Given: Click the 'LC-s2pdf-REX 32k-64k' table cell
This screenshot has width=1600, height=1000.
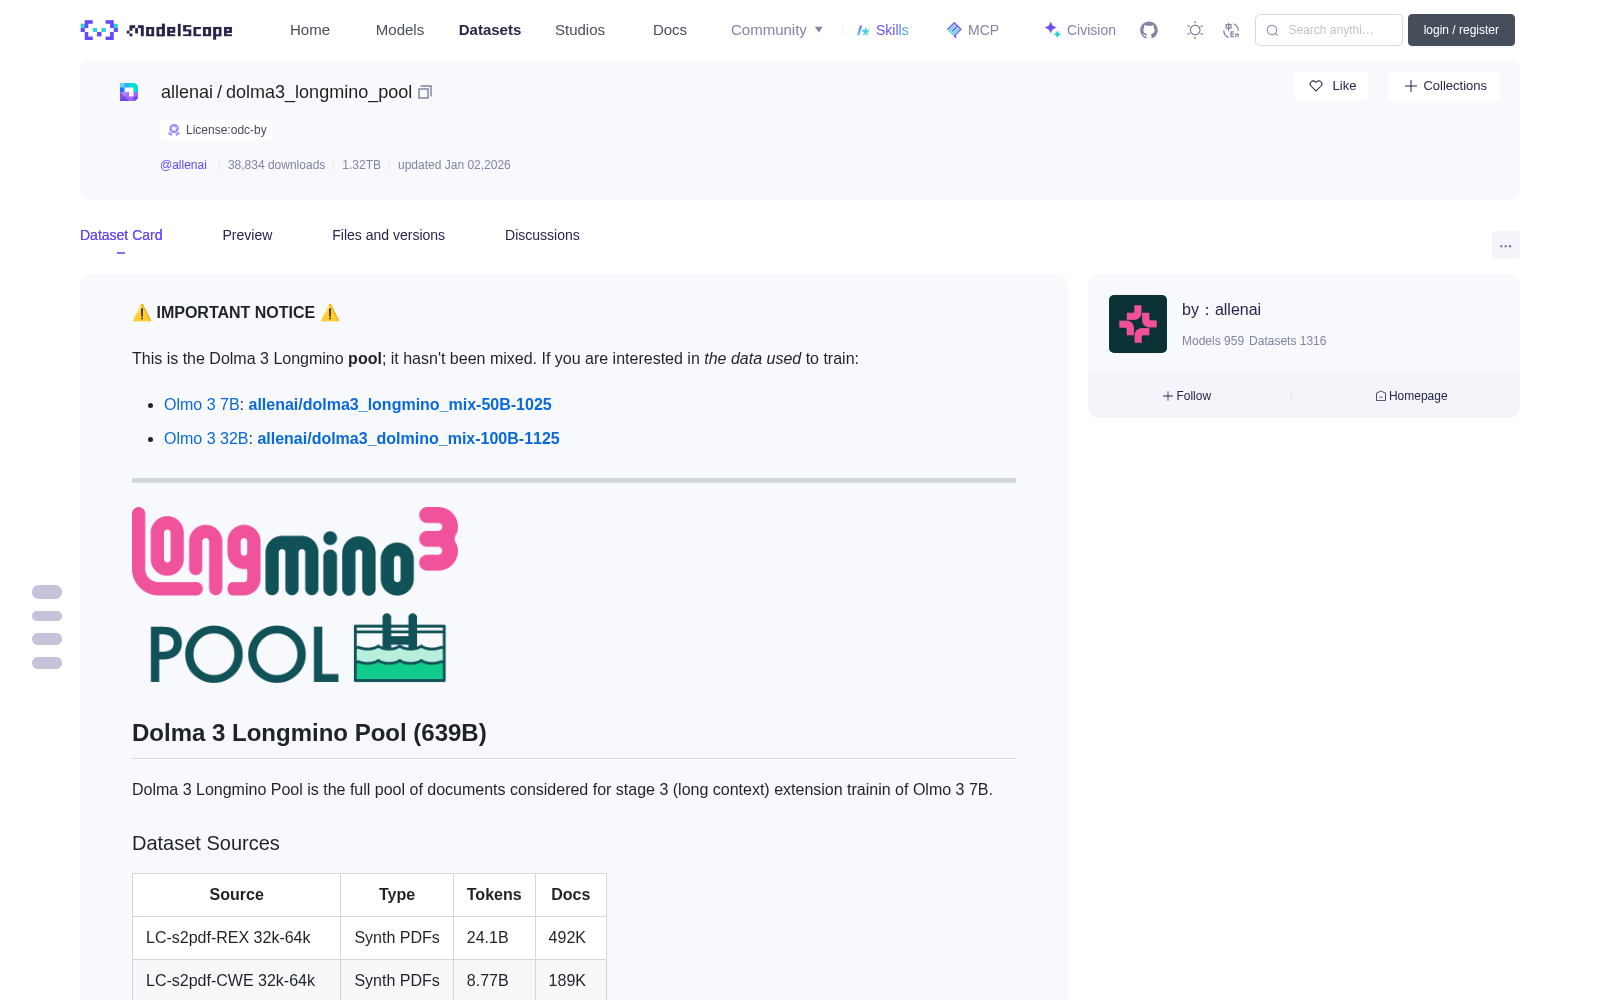Looking at the screenshot, I should (237, 938).
